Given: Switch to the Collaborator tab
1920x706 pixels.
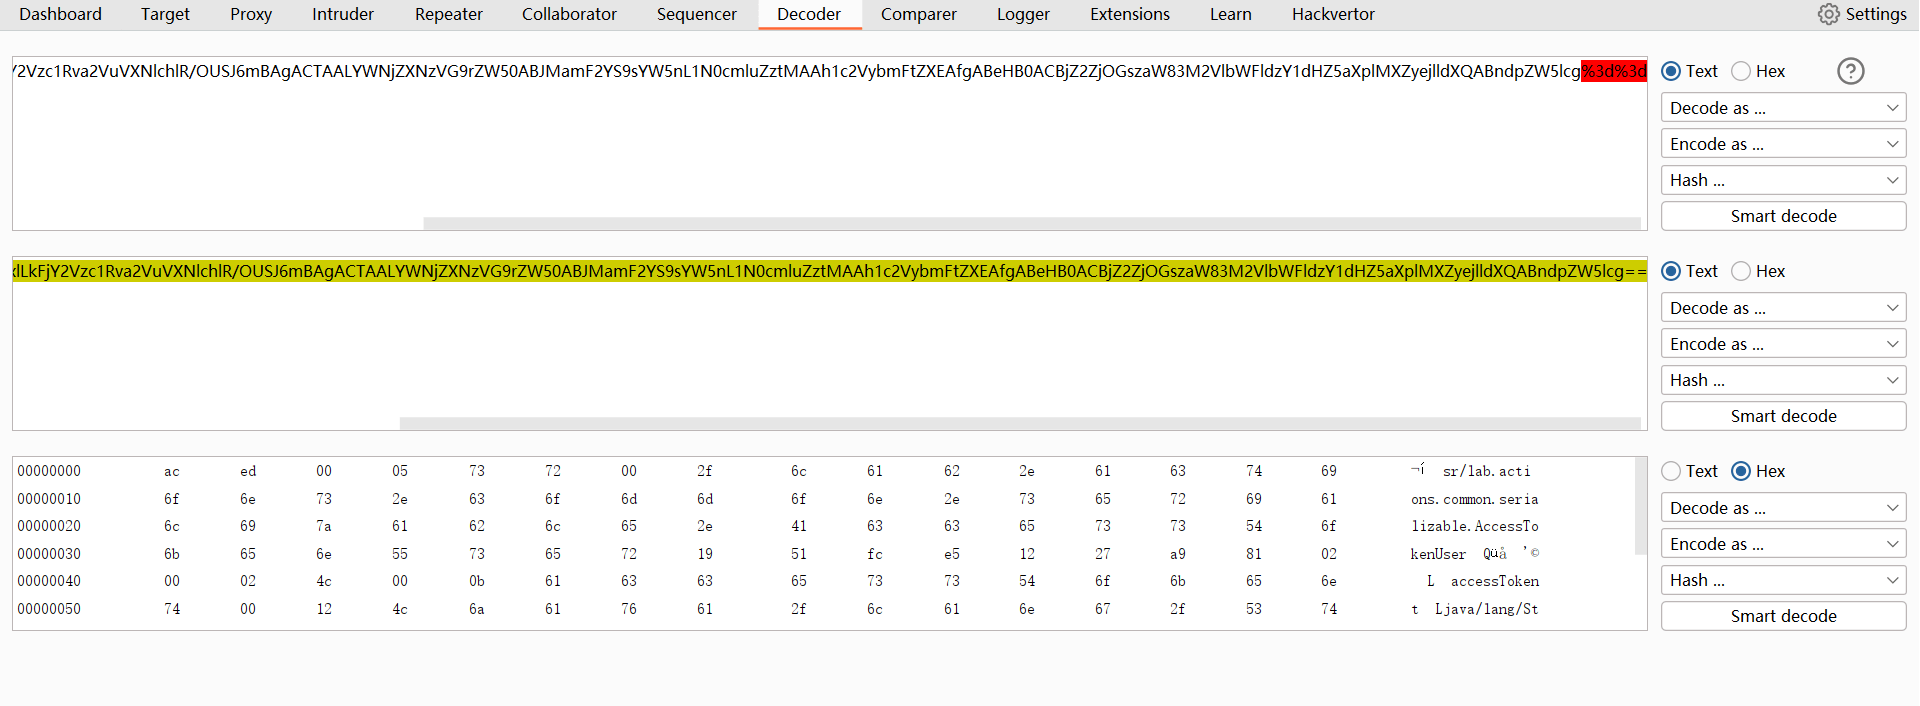Looking at the screenshot, I should (569, 14).
